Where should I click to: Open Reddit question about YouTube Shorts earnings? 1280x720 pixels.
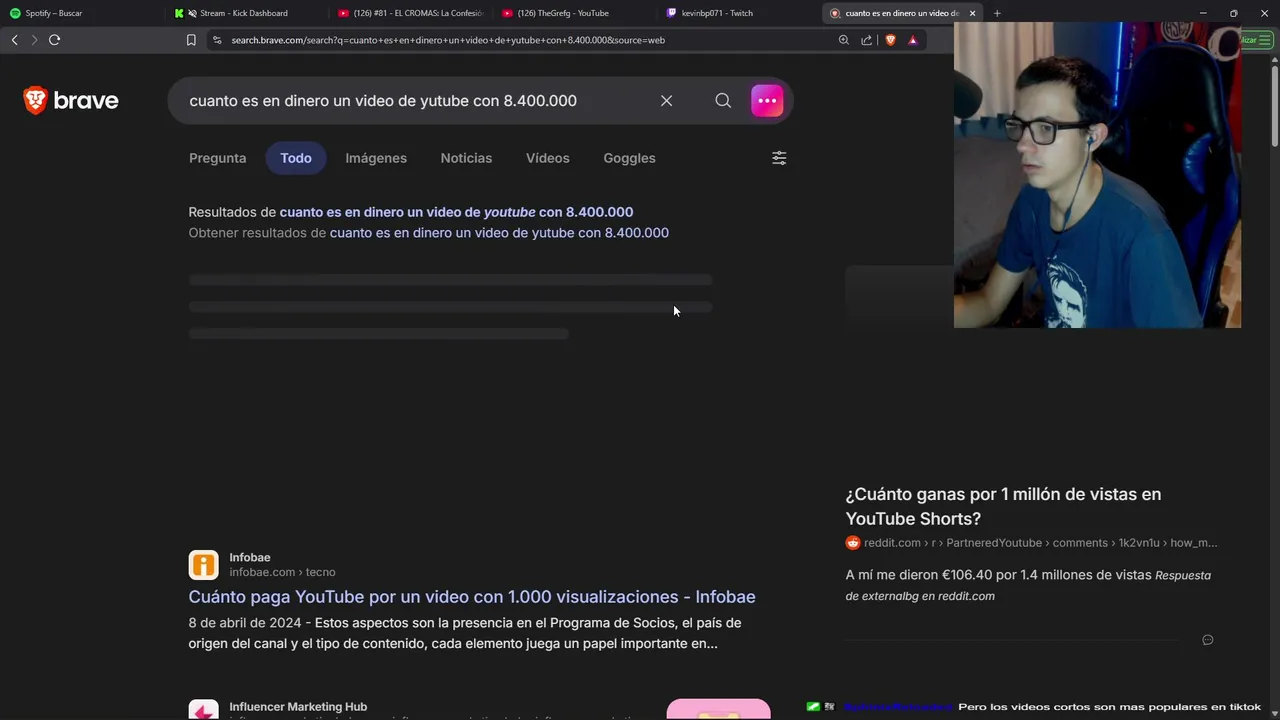1003,506
